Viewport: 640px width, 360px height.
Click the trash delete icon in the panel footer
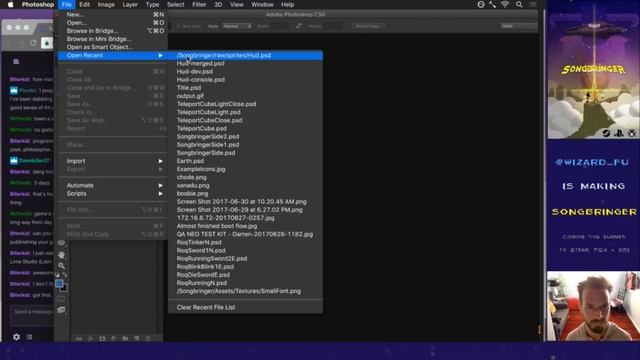pos(148,338)
